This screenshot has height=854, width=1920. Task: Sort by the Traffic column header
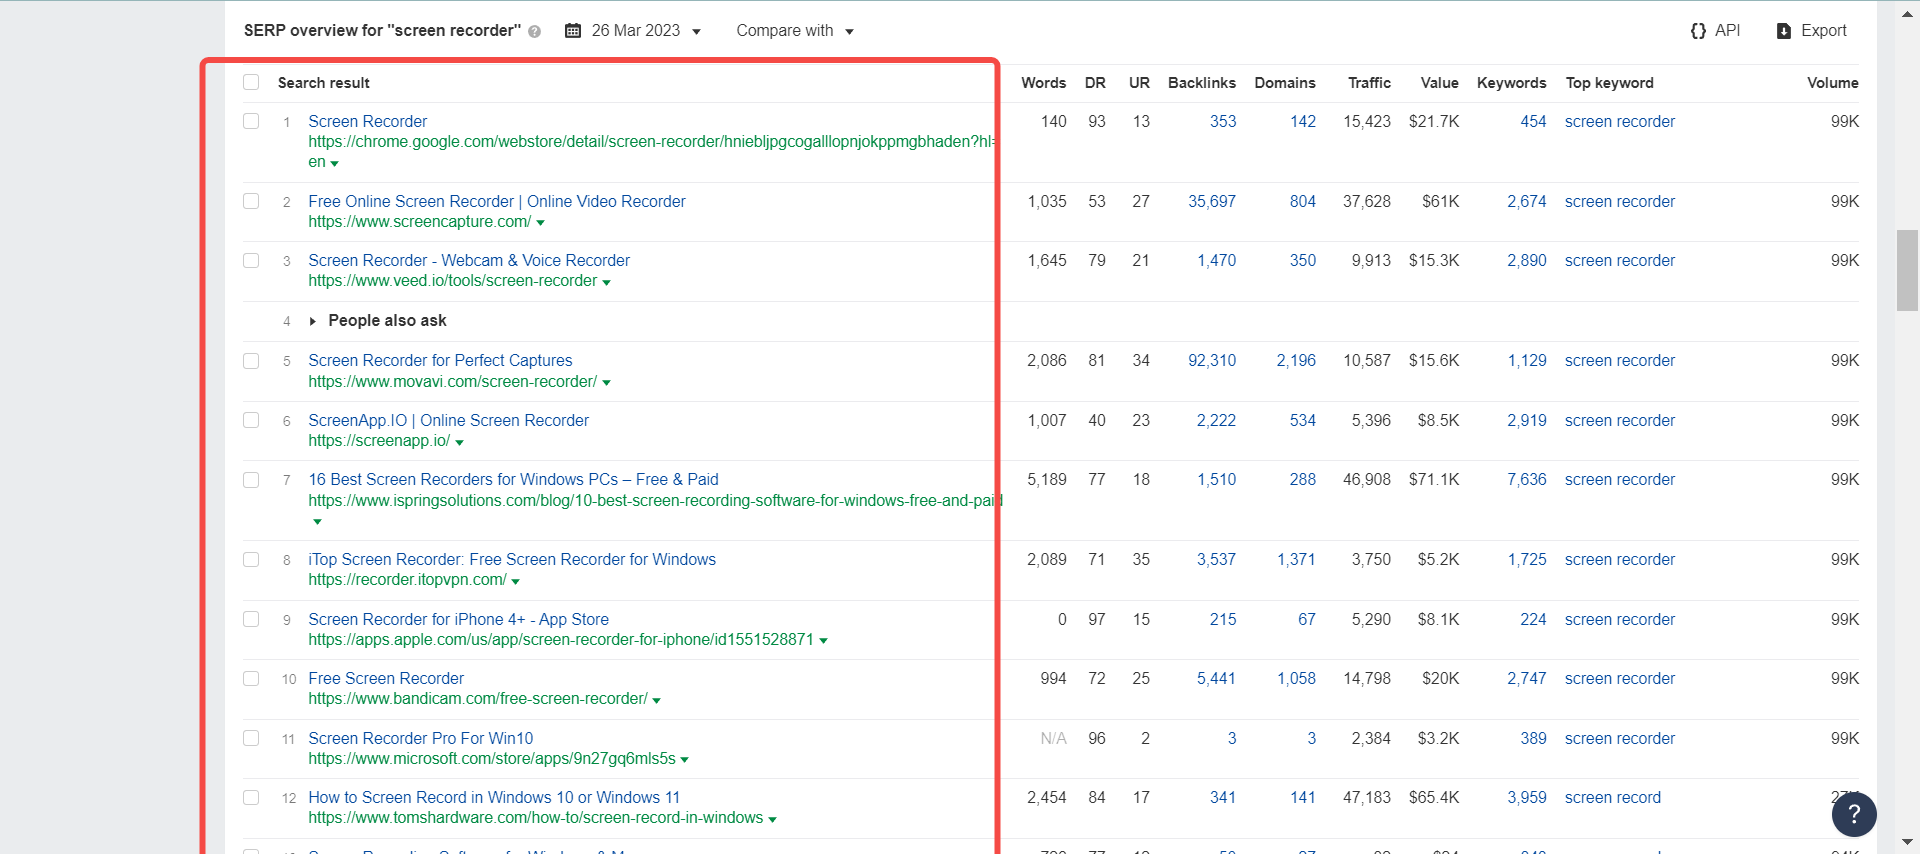tap(1369, 83)
